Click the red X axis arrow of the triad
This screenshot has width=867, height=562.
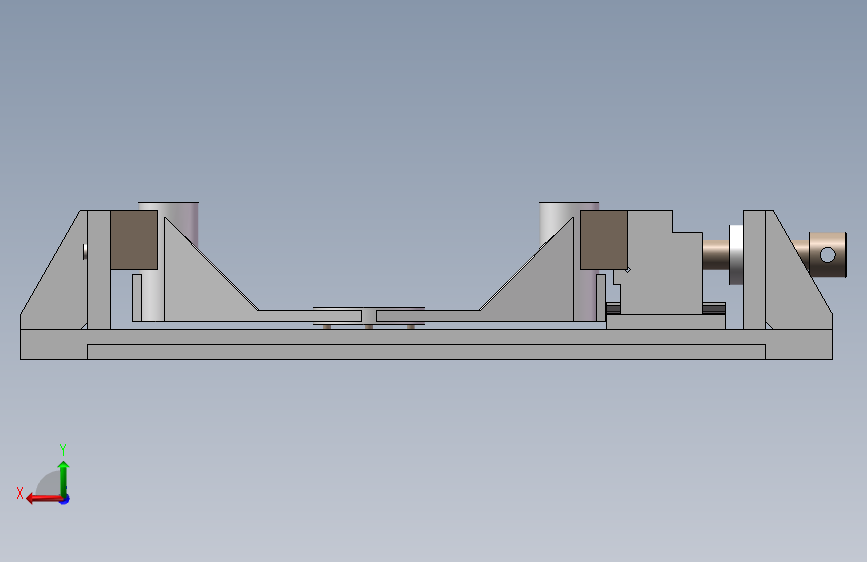45,498
